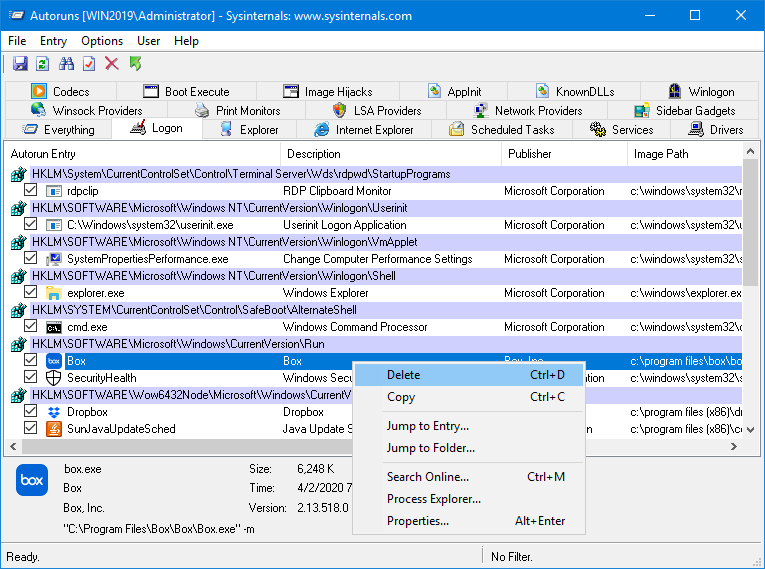Uncheck the Box entry checkbox

(31, 360)
